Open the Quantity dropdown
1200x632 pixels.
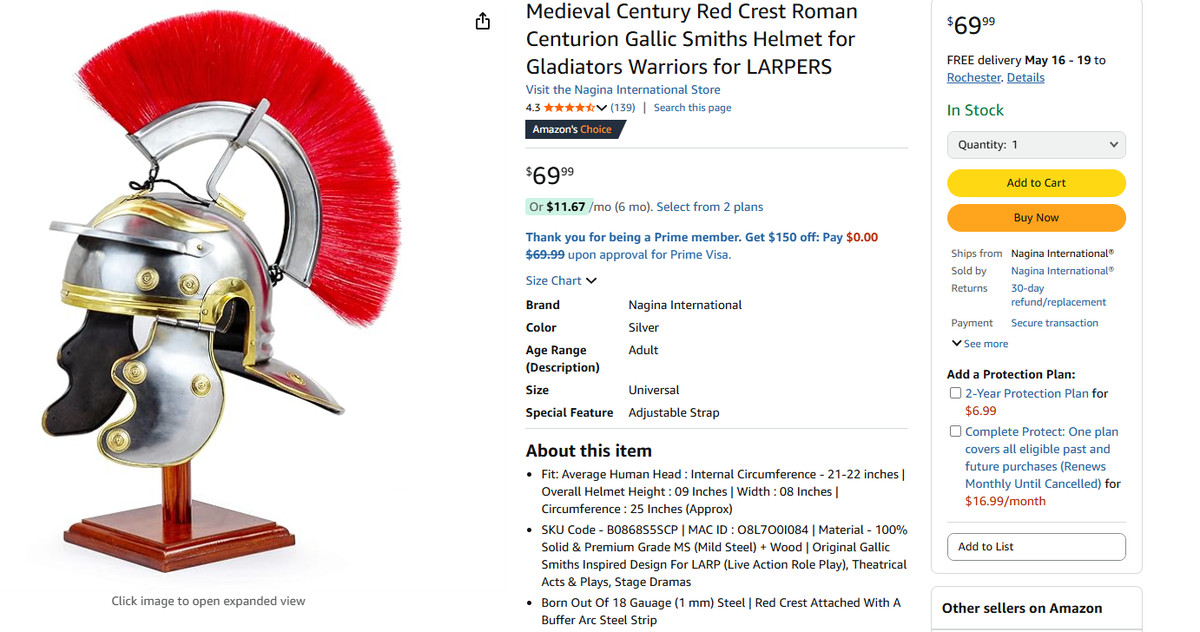1036,145
